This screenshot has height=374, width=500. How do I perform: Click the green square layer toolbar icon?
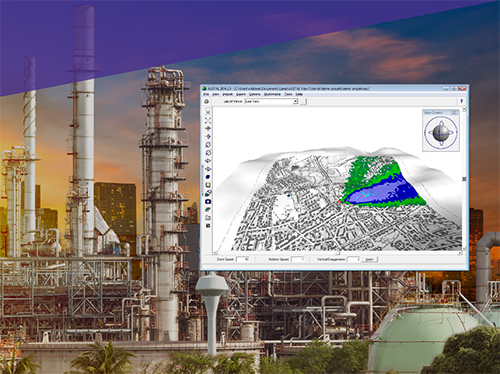208,185
